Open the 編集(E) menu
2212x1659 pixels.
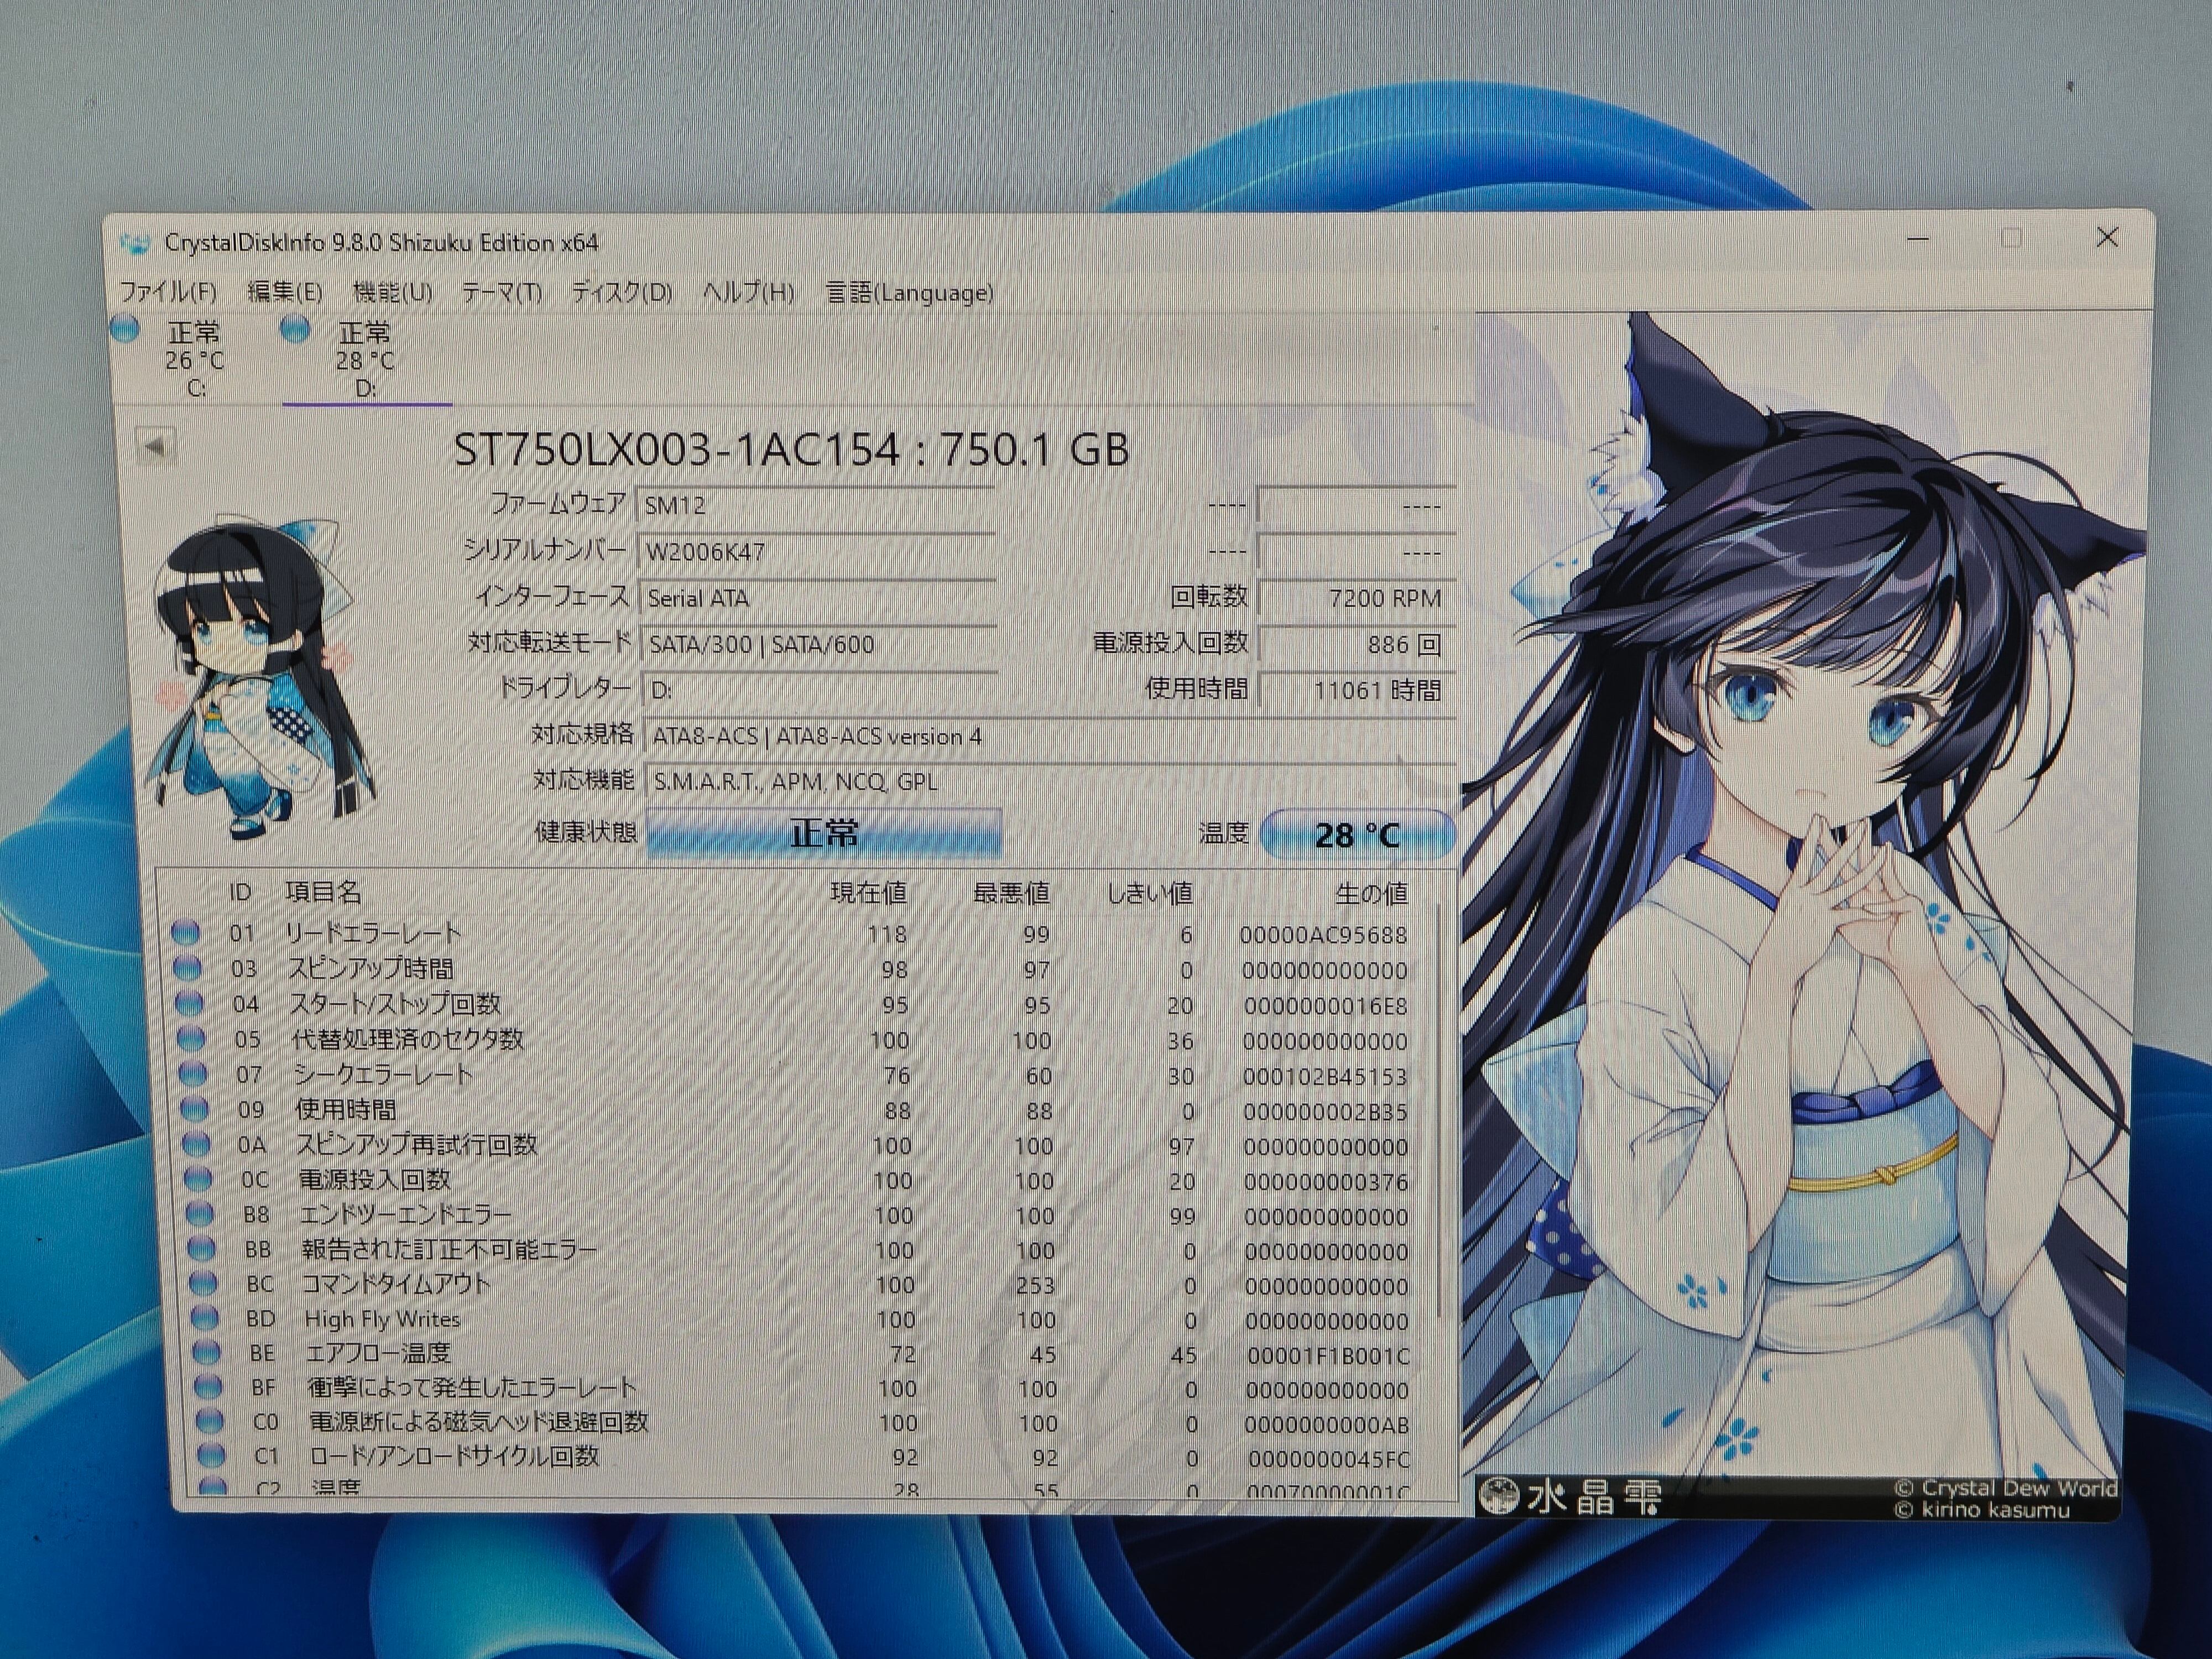pyautogui.click(x=285, y=291)
